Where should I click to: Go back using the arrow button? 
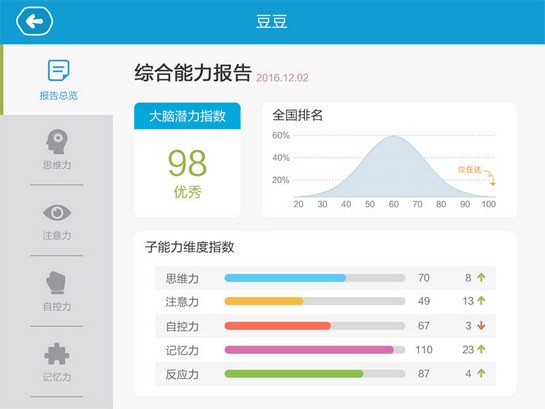34,22
